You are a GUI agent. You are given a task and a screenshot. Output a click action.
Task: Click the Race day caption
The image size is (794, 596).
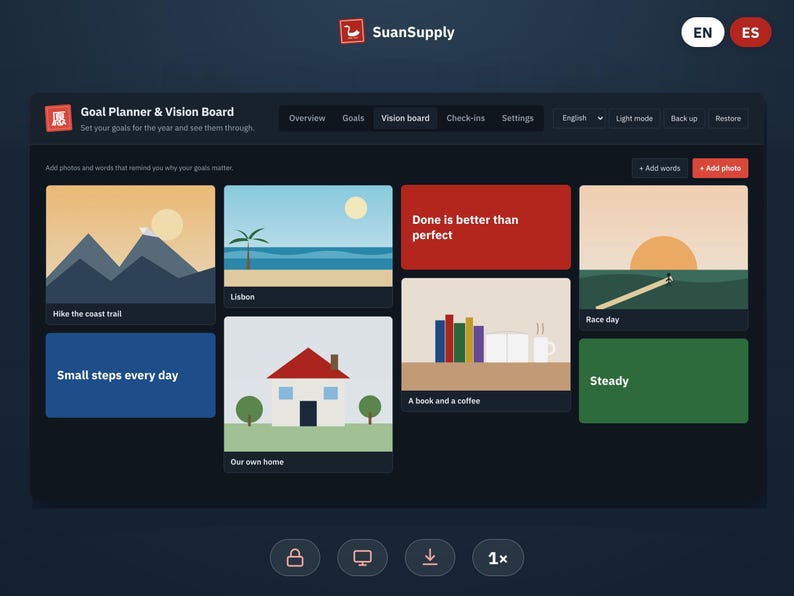(602, 320)
